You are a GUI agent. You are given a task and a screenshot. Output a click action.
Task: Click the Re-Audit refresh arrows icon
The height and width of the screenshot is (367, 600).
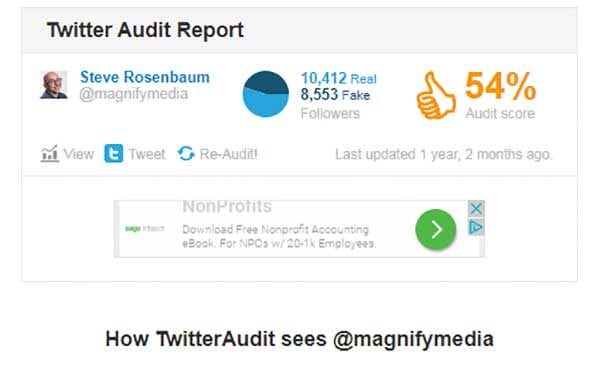pos(186,153)
